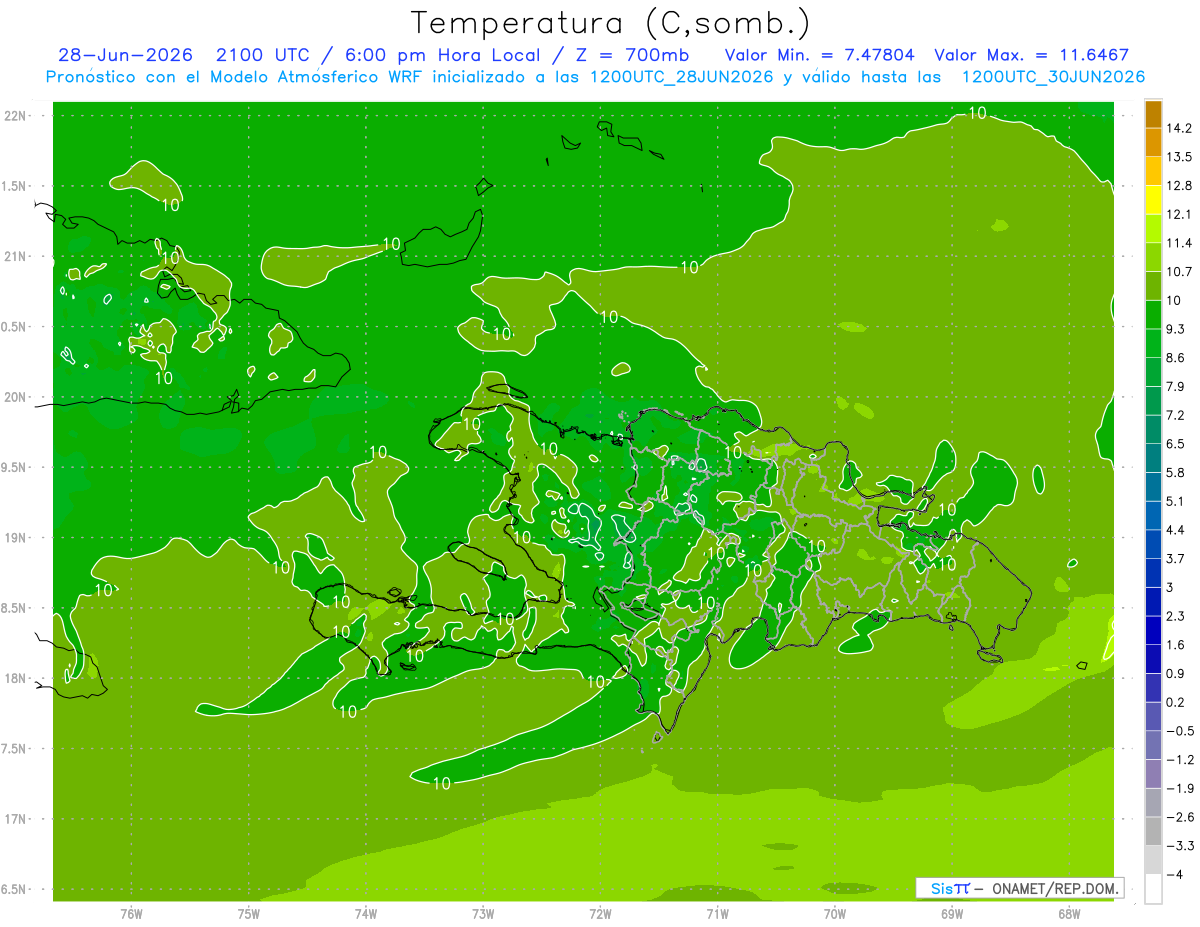1200x927 pixels.
Task: Click the '10.7' color scale value
Action: tap(1178, 272)
